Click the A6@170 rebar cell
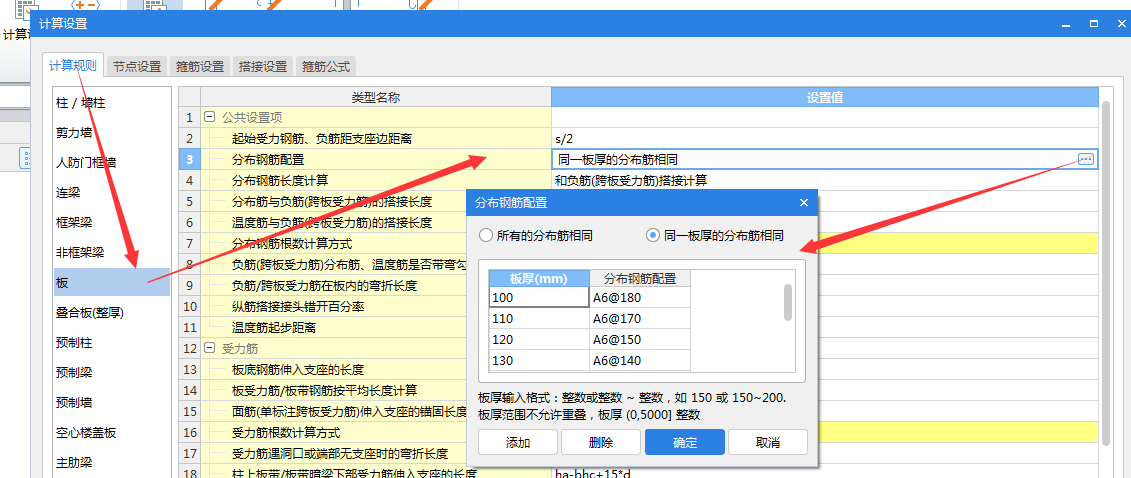The image size is (1131, 478). coord(640,319)
